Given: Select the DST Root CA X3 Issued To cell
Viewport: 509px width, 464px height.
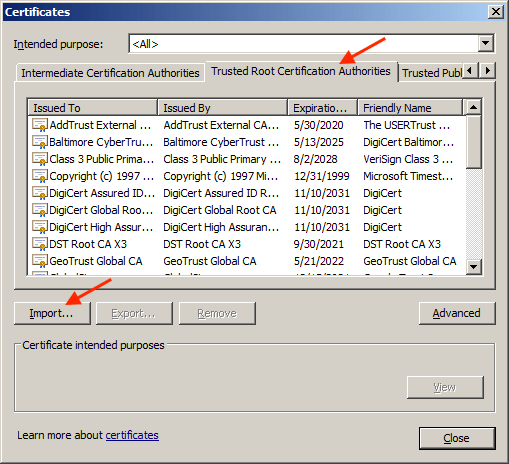Looking at the screenshot, I should pyautogui.click(x=88, y=244).
